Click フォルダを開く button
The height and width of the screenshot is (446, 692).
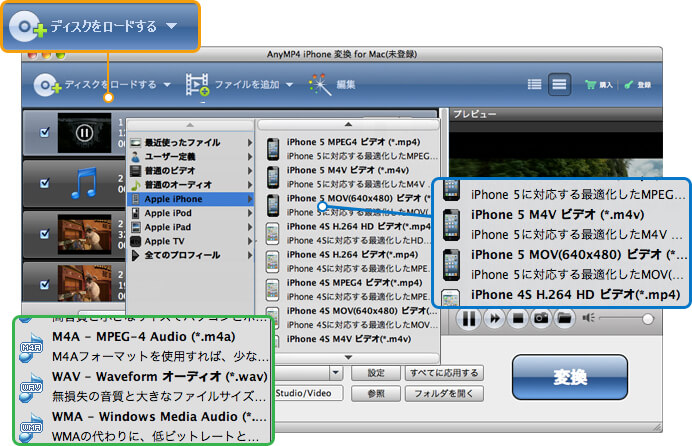pyautogui.click(x=444, y=394)
